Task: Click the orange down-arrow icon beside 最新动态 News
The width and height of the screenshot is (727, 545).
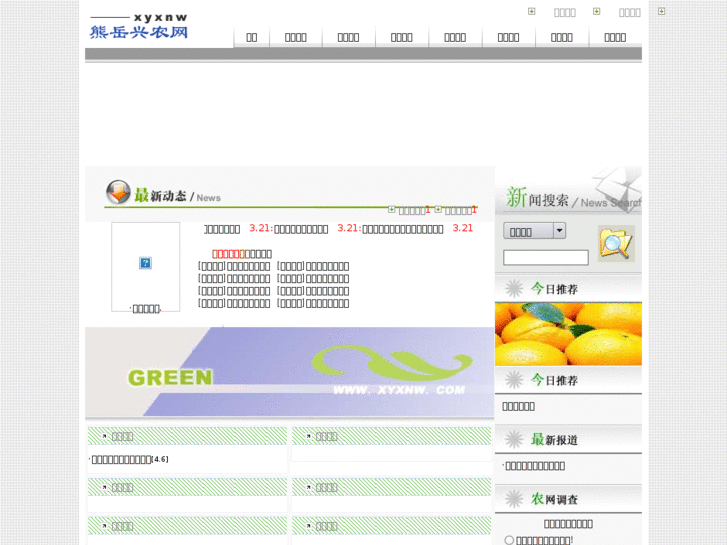Action: tap(118, 192)
